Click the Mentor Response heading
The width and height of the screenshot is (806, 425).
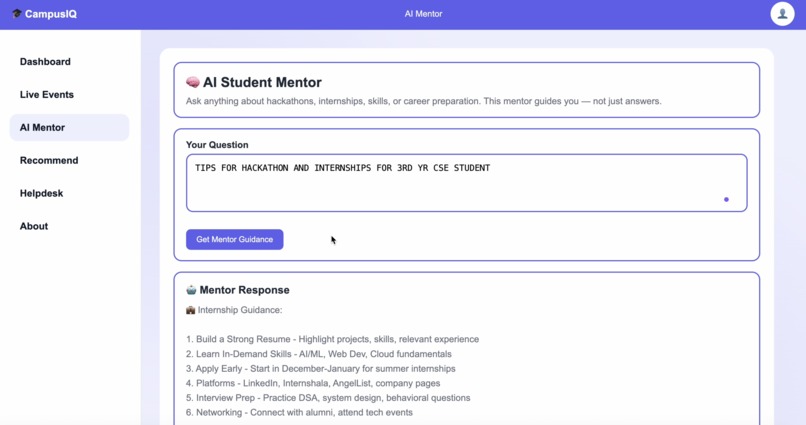[244, 290]
